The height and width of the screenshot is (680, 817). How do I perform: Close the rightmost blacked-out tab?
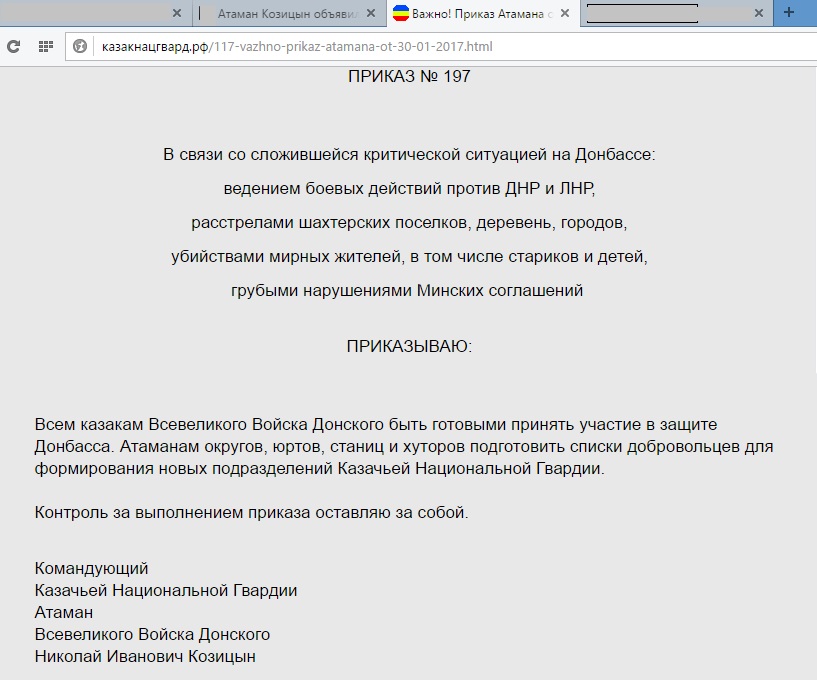point(759,14)
